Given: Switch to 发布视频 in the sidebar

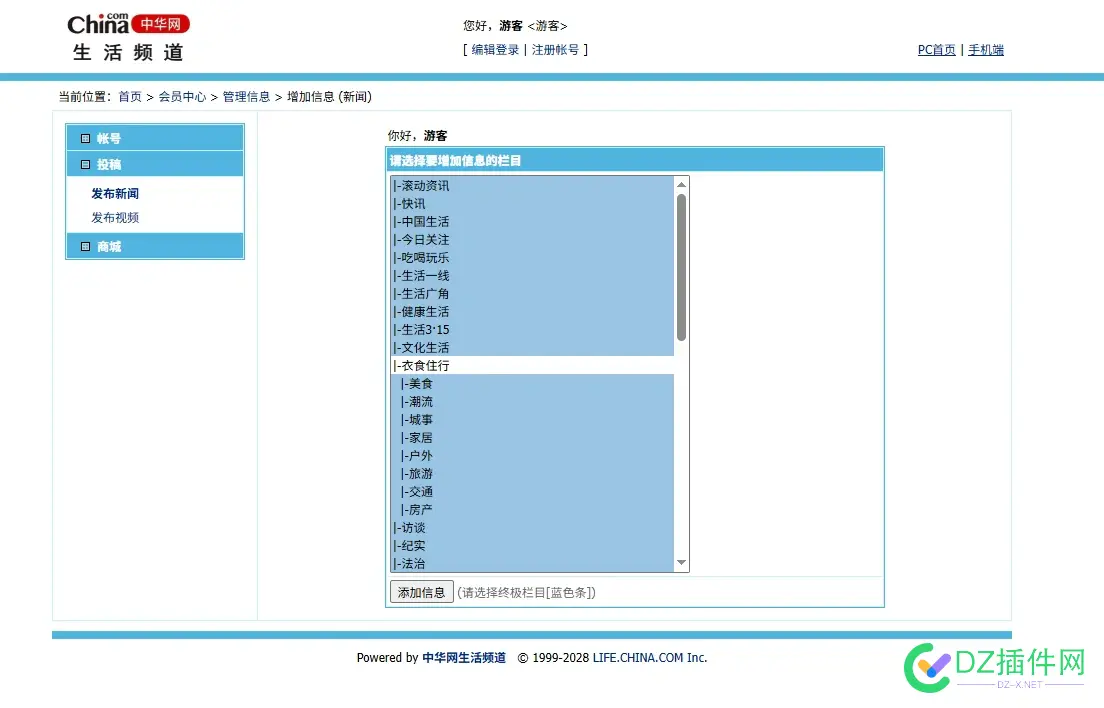Looking at the screenshot, I should tap(113, 217).
